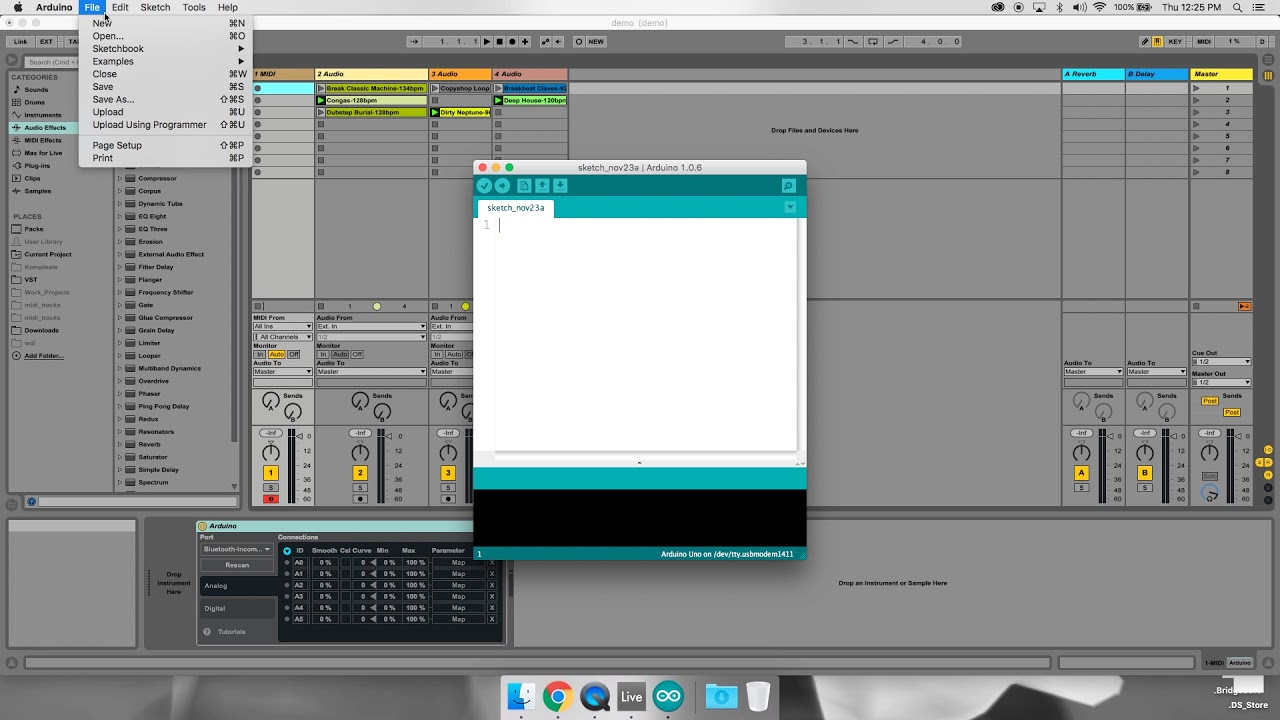The height and width of the screenshot is (720, 1280).
Task: Launch the Deep House clip play triangle
Action: pyautogui.click(x=498, y=100)
